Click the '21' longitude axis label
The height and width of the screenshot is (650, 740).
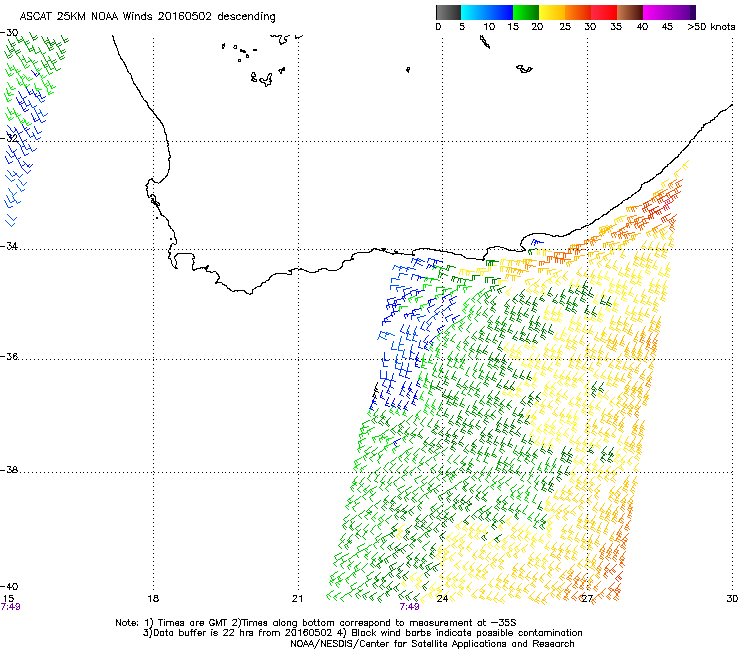point(297,599)
